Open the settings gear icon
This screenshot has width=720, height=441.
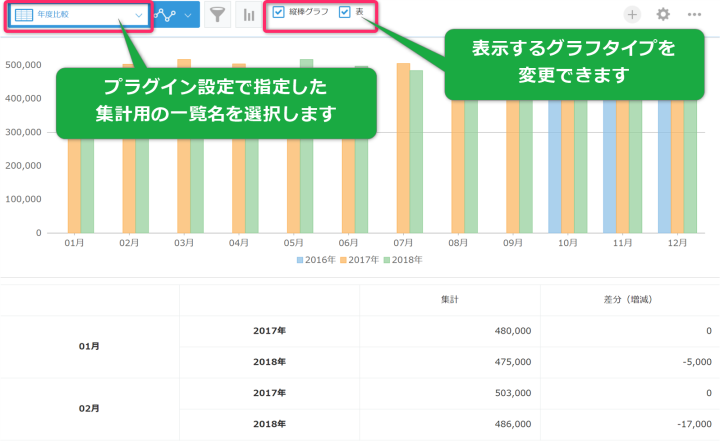663,14
